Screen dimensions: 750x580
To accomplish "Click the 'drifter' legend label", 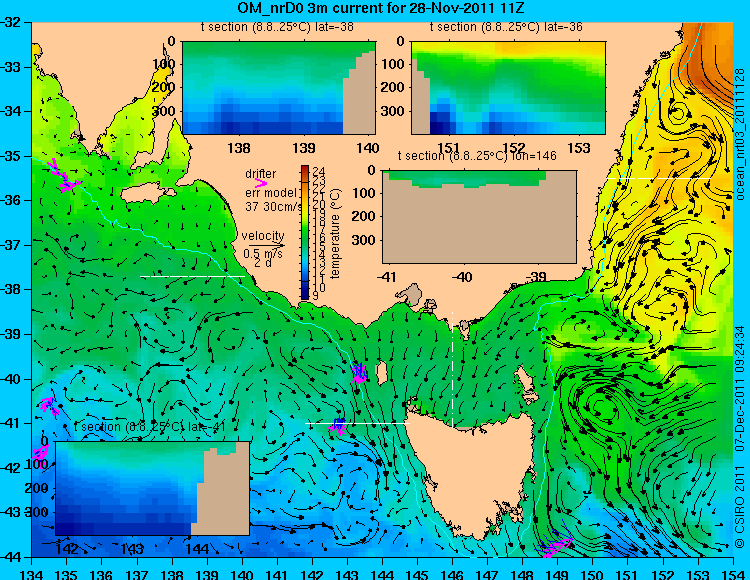I will tap(260, 174).
